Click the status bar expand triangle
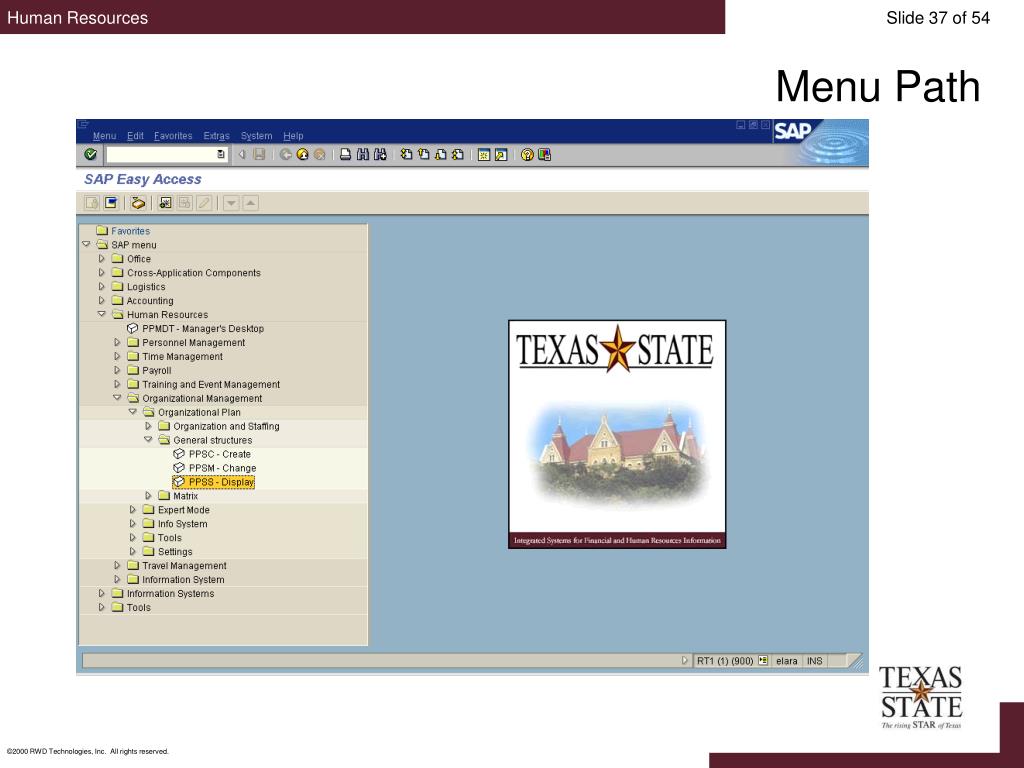The image size is (1024, 768). pos(684,661)
